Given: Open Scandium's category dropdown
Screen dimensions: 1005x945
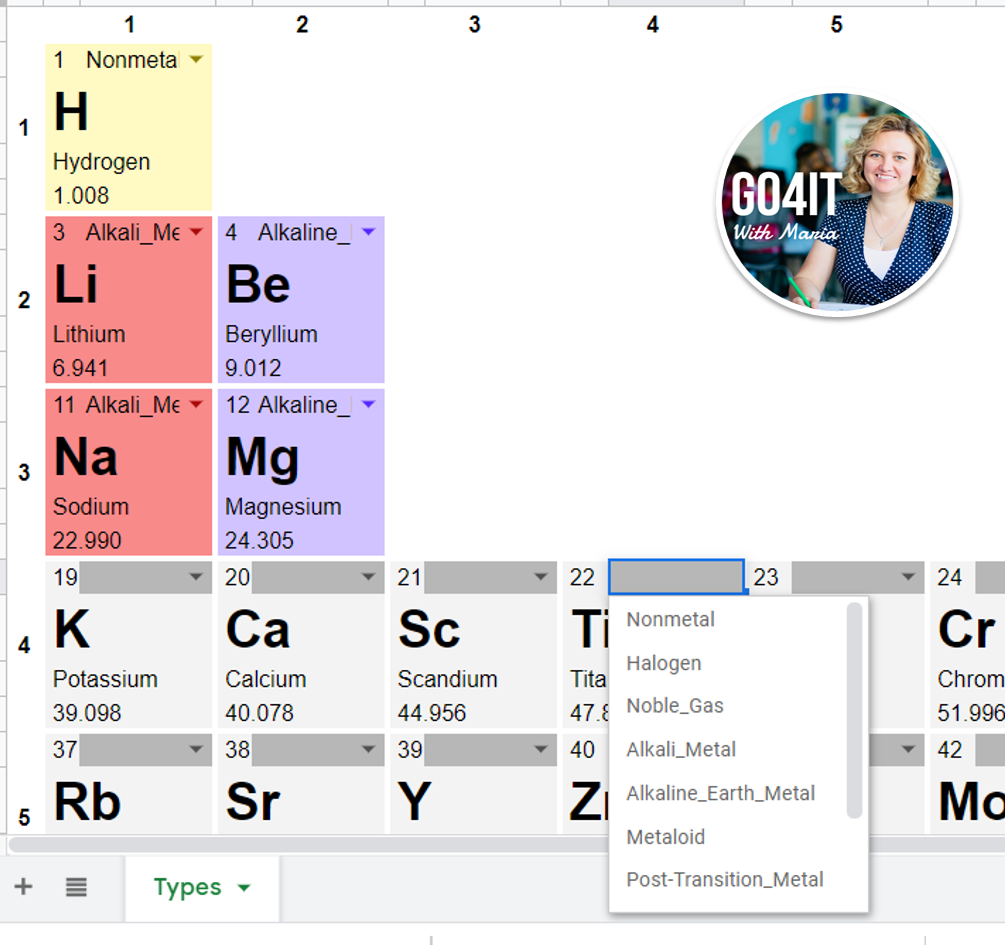Looking at the screenshot, I should (x=540, y=577).
